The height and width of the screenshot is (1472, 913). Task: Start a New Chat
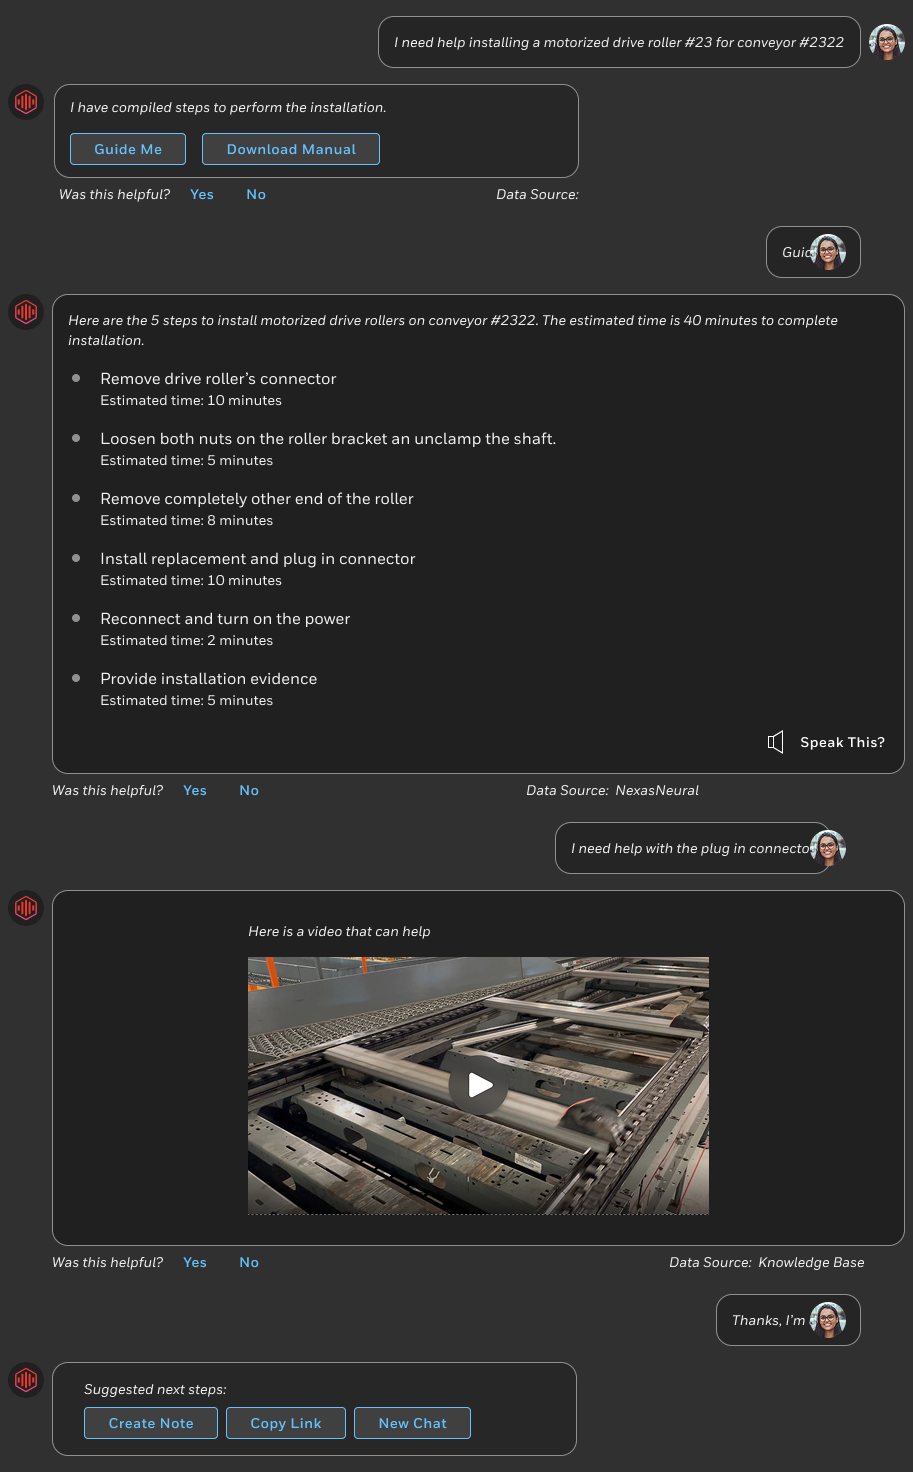[413, 1423]
